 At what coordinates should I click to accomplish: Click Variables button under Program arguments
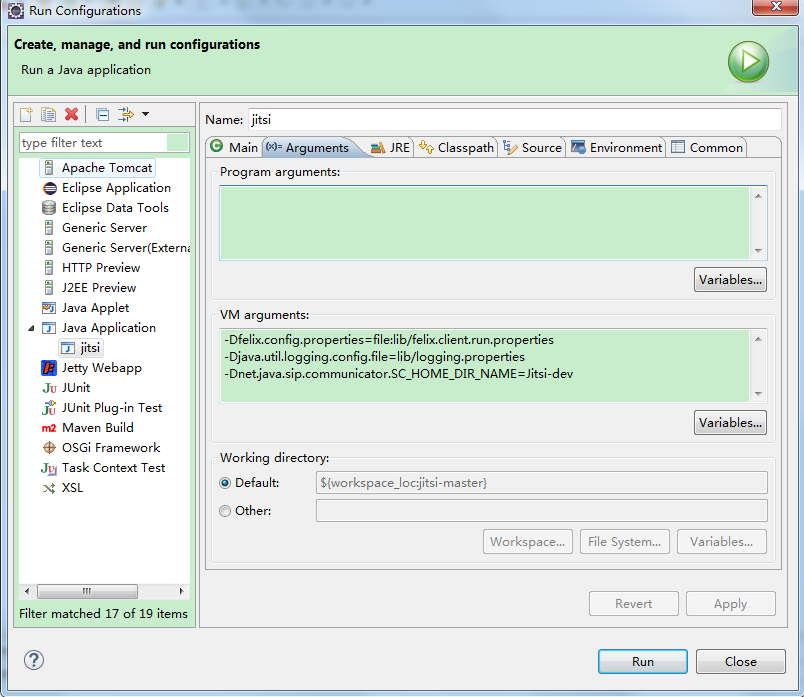tap(730, 280)
